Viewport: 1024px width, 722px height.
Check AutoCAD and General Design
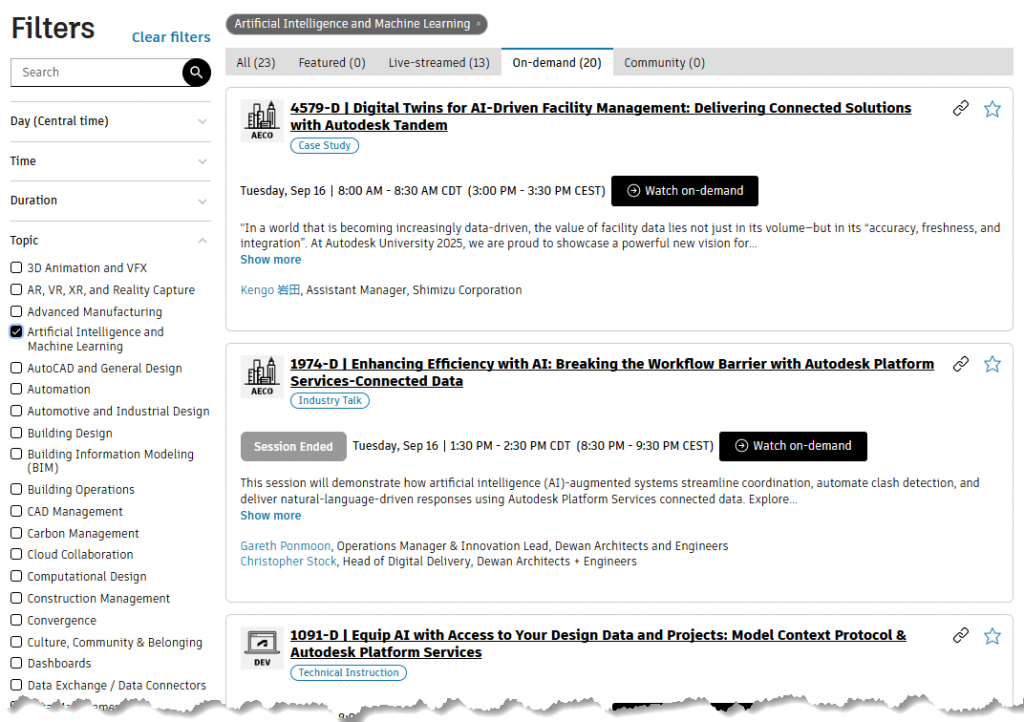click(16, 368)
